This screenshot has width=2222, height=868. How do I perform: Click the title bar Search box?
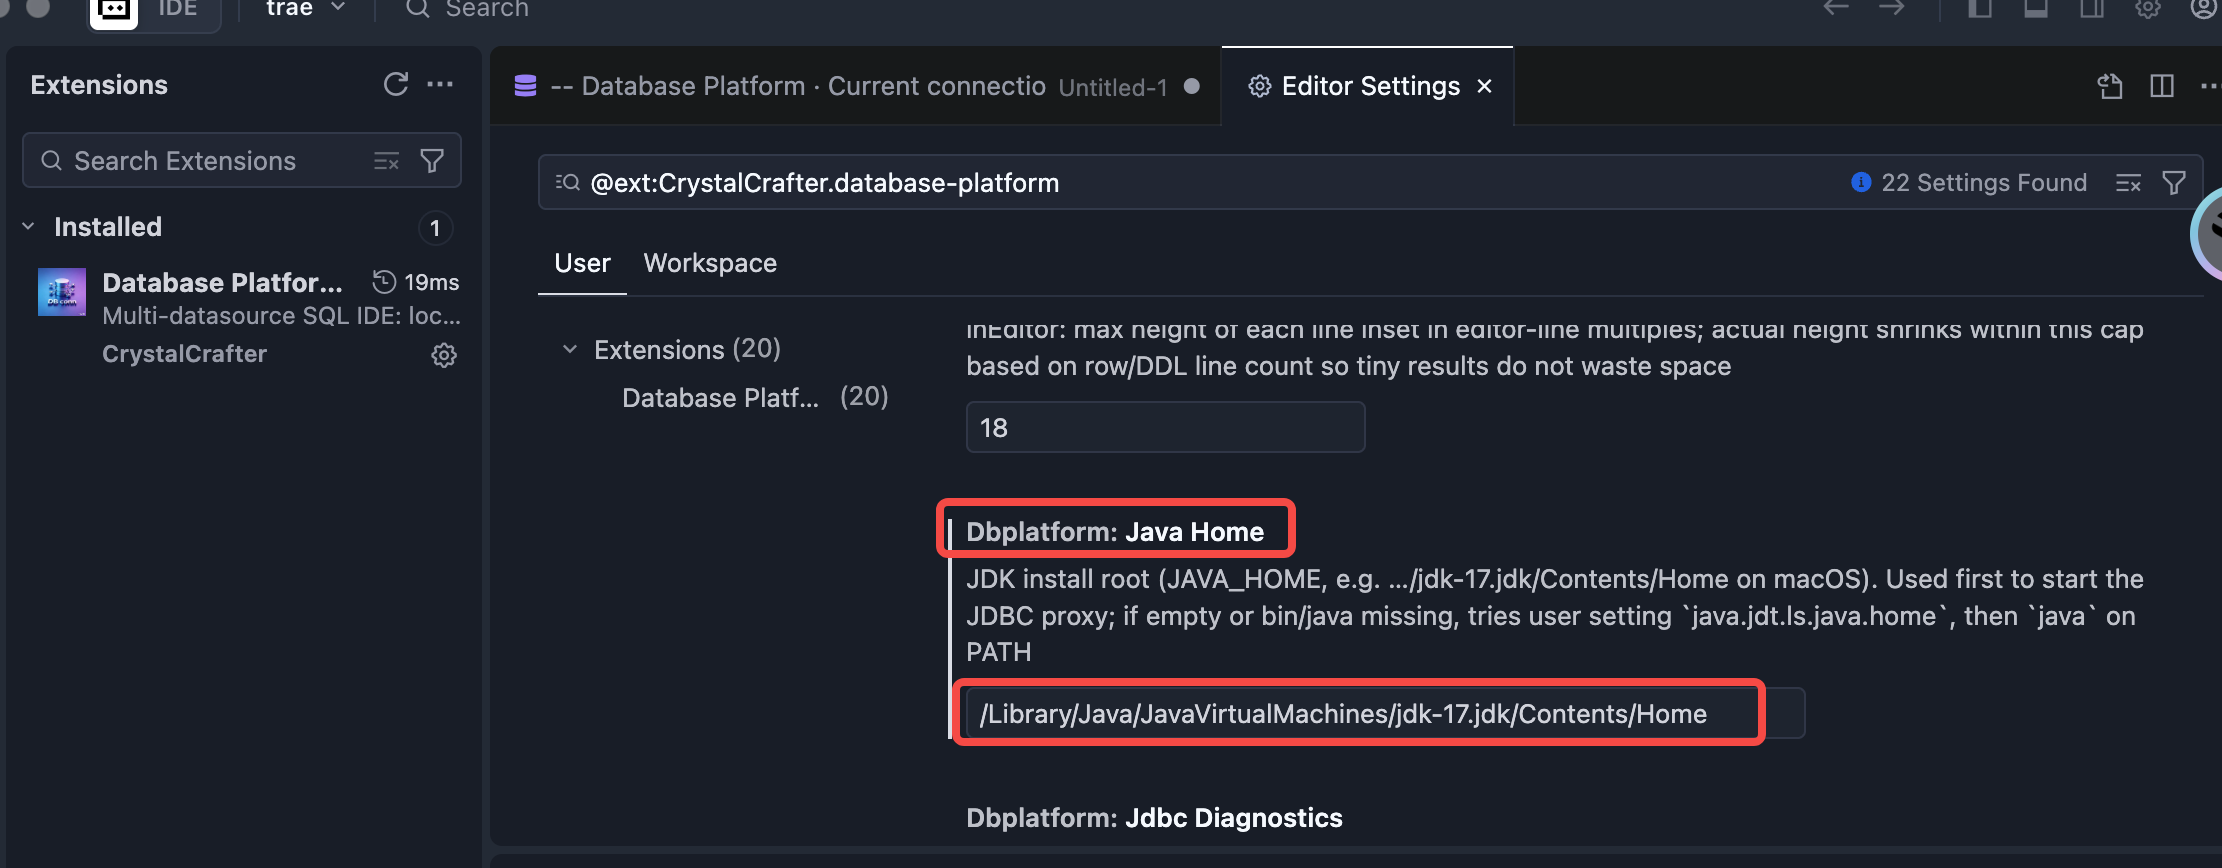point(468,8)
